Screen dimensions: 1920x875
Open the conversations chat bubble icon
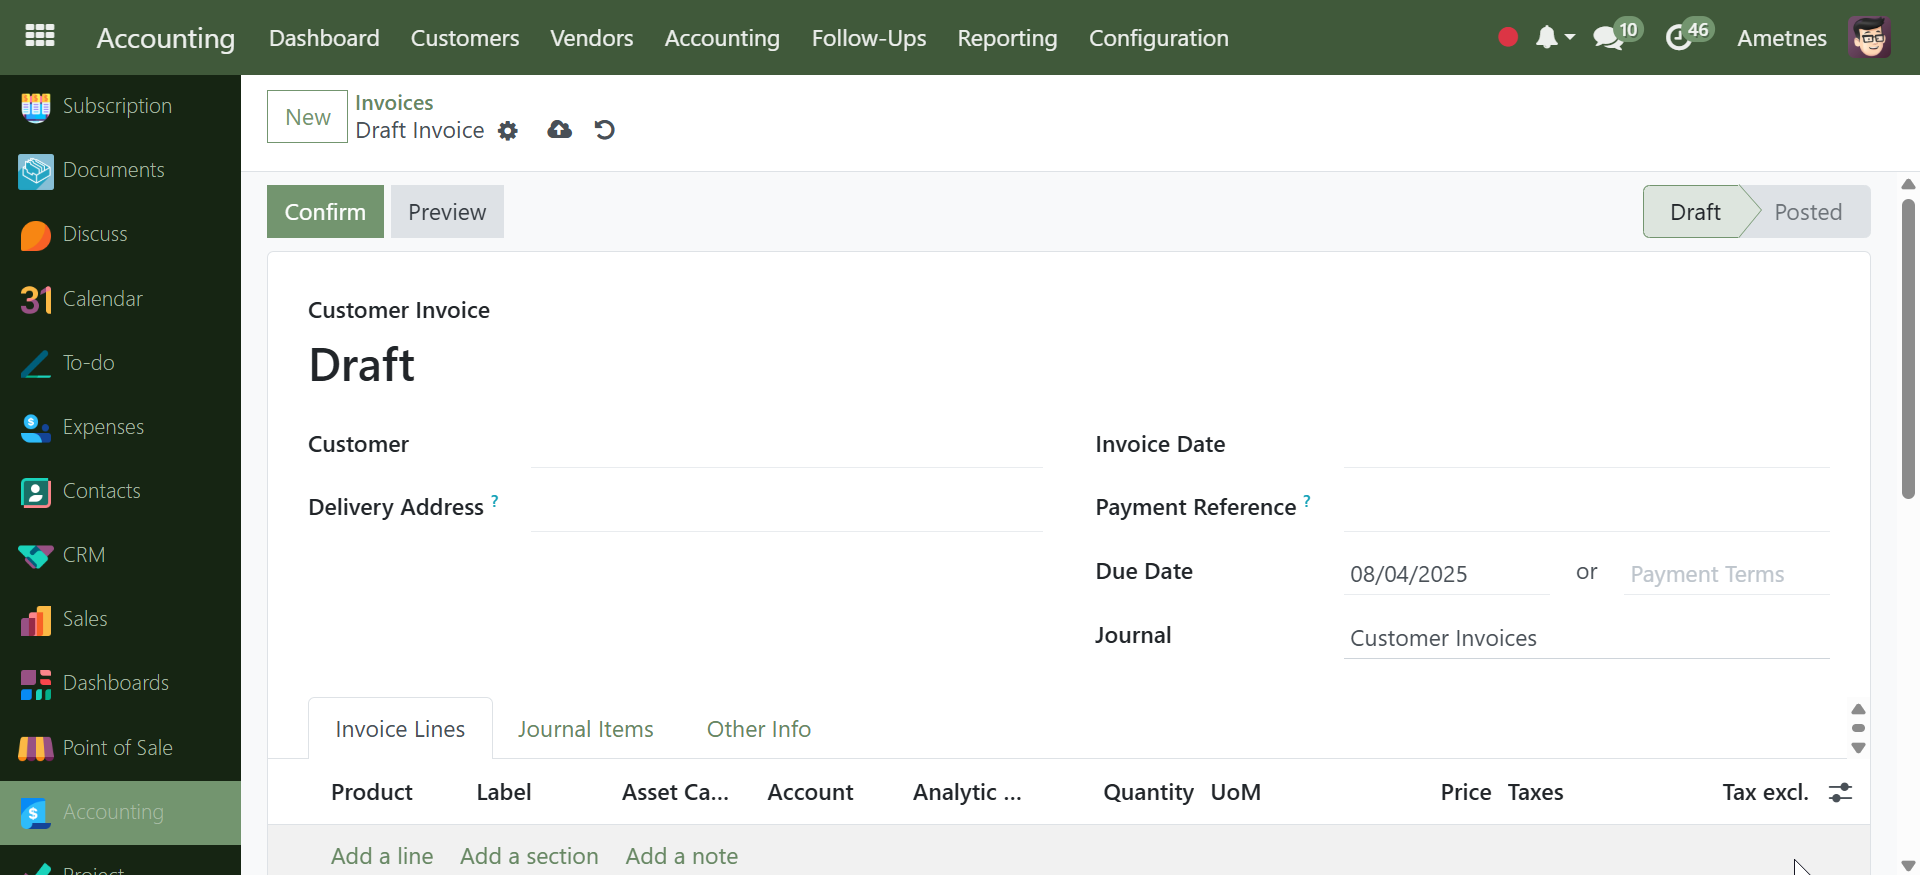click(1607, 38)
